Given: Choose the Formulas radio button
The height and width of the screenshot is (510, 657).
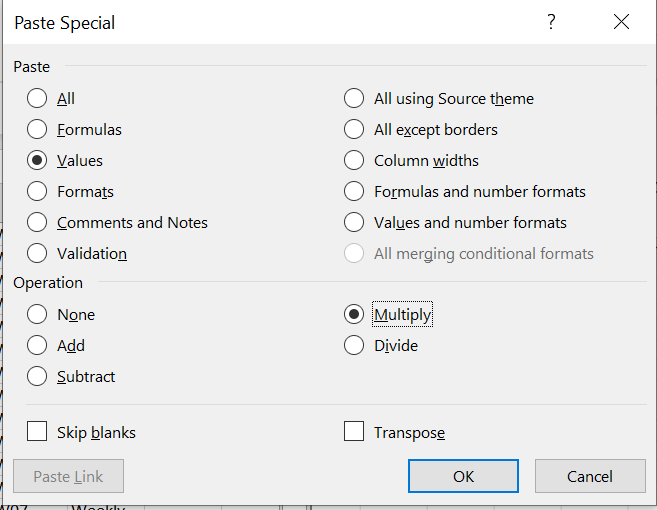Looking at the screenshot, I should [x=38, y=129].
